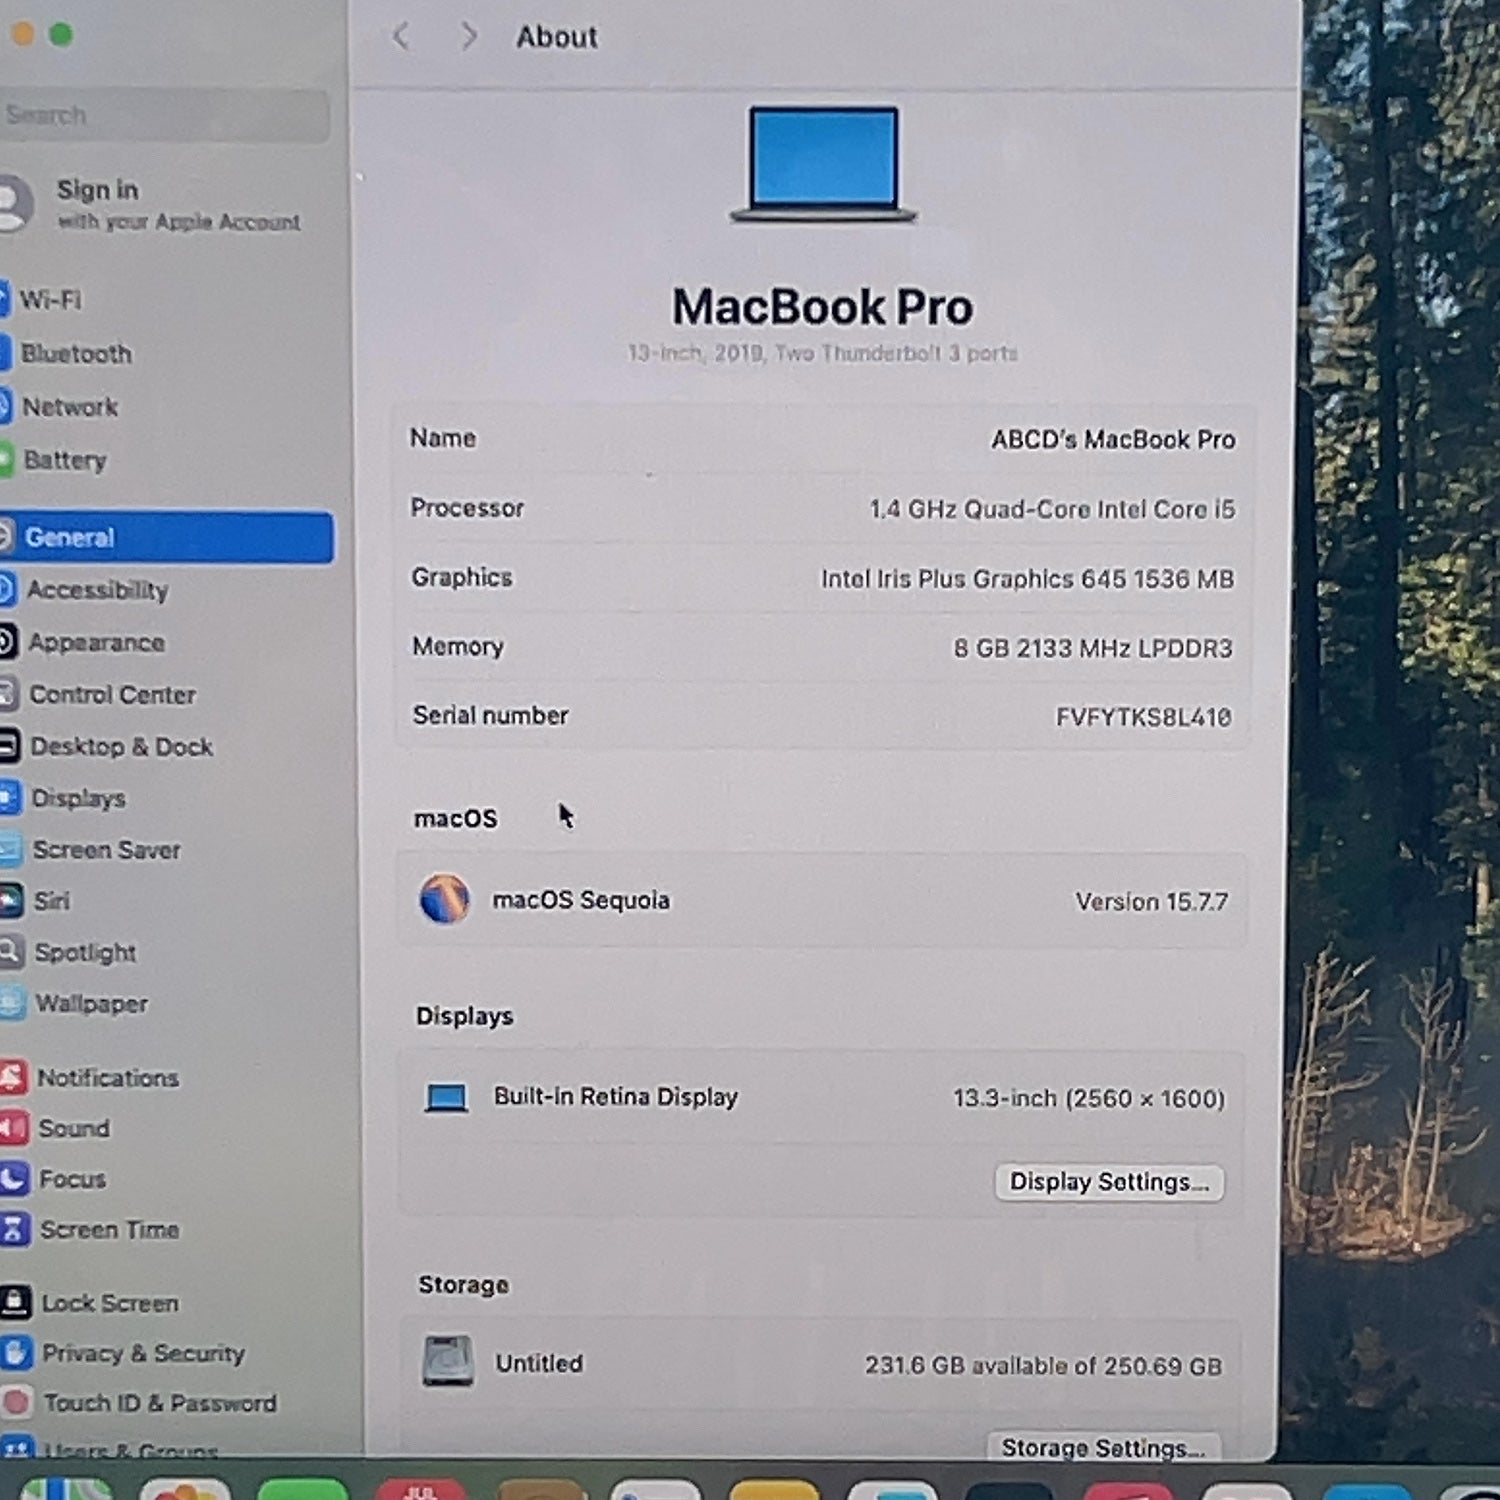Screen dimensions: 1500x1500
Task: Open Touch ID & Password settings
Action: 159,1403
